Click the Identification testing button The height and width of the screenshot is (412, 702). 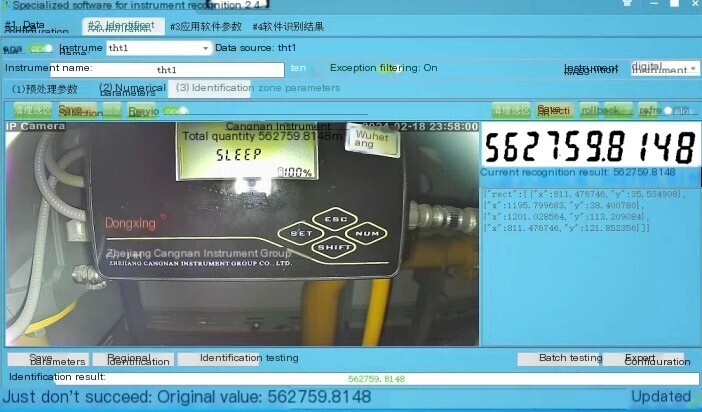pyautogui.click(x=249, y=358)
